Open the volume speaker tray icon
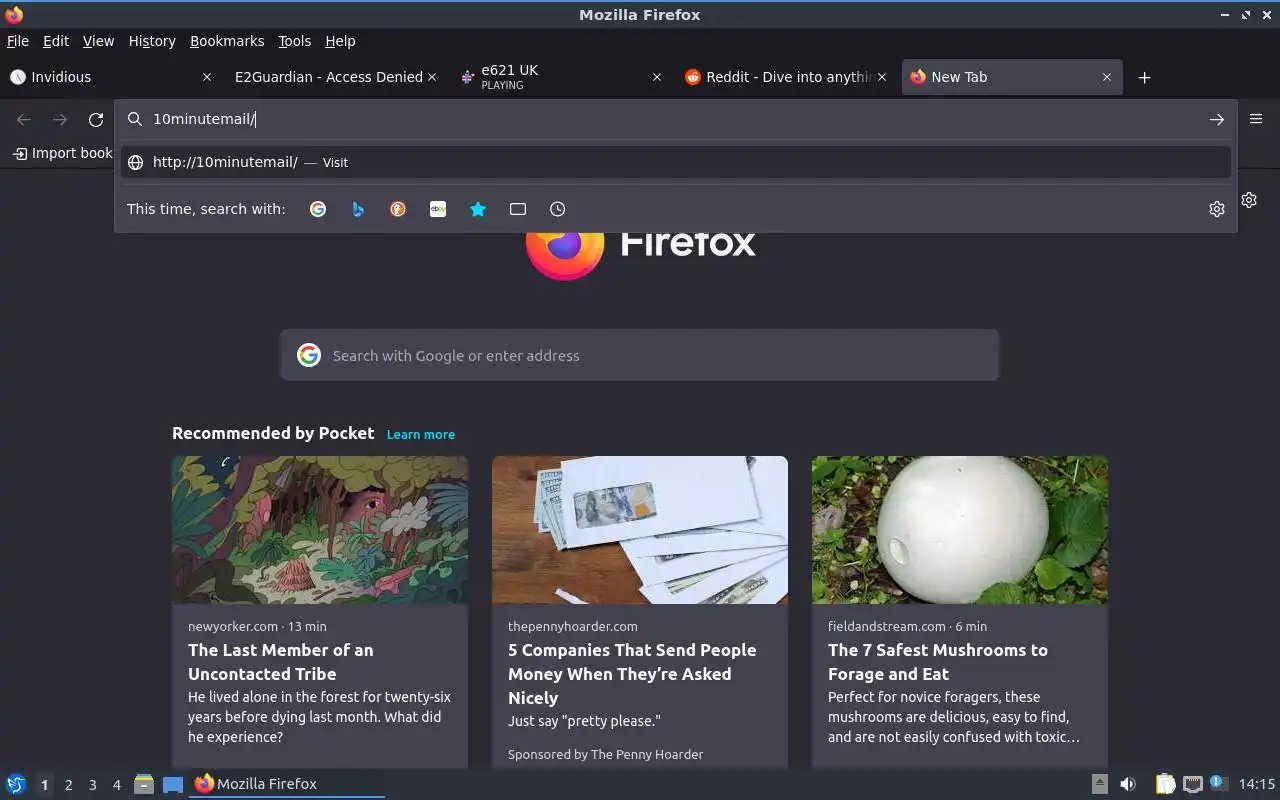 1128,784
